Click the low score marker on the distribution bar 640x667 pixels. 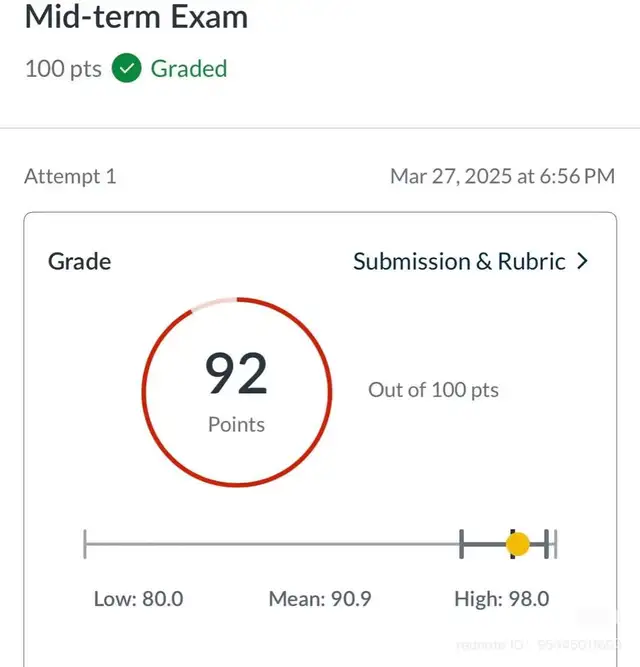tap(461, 544)
